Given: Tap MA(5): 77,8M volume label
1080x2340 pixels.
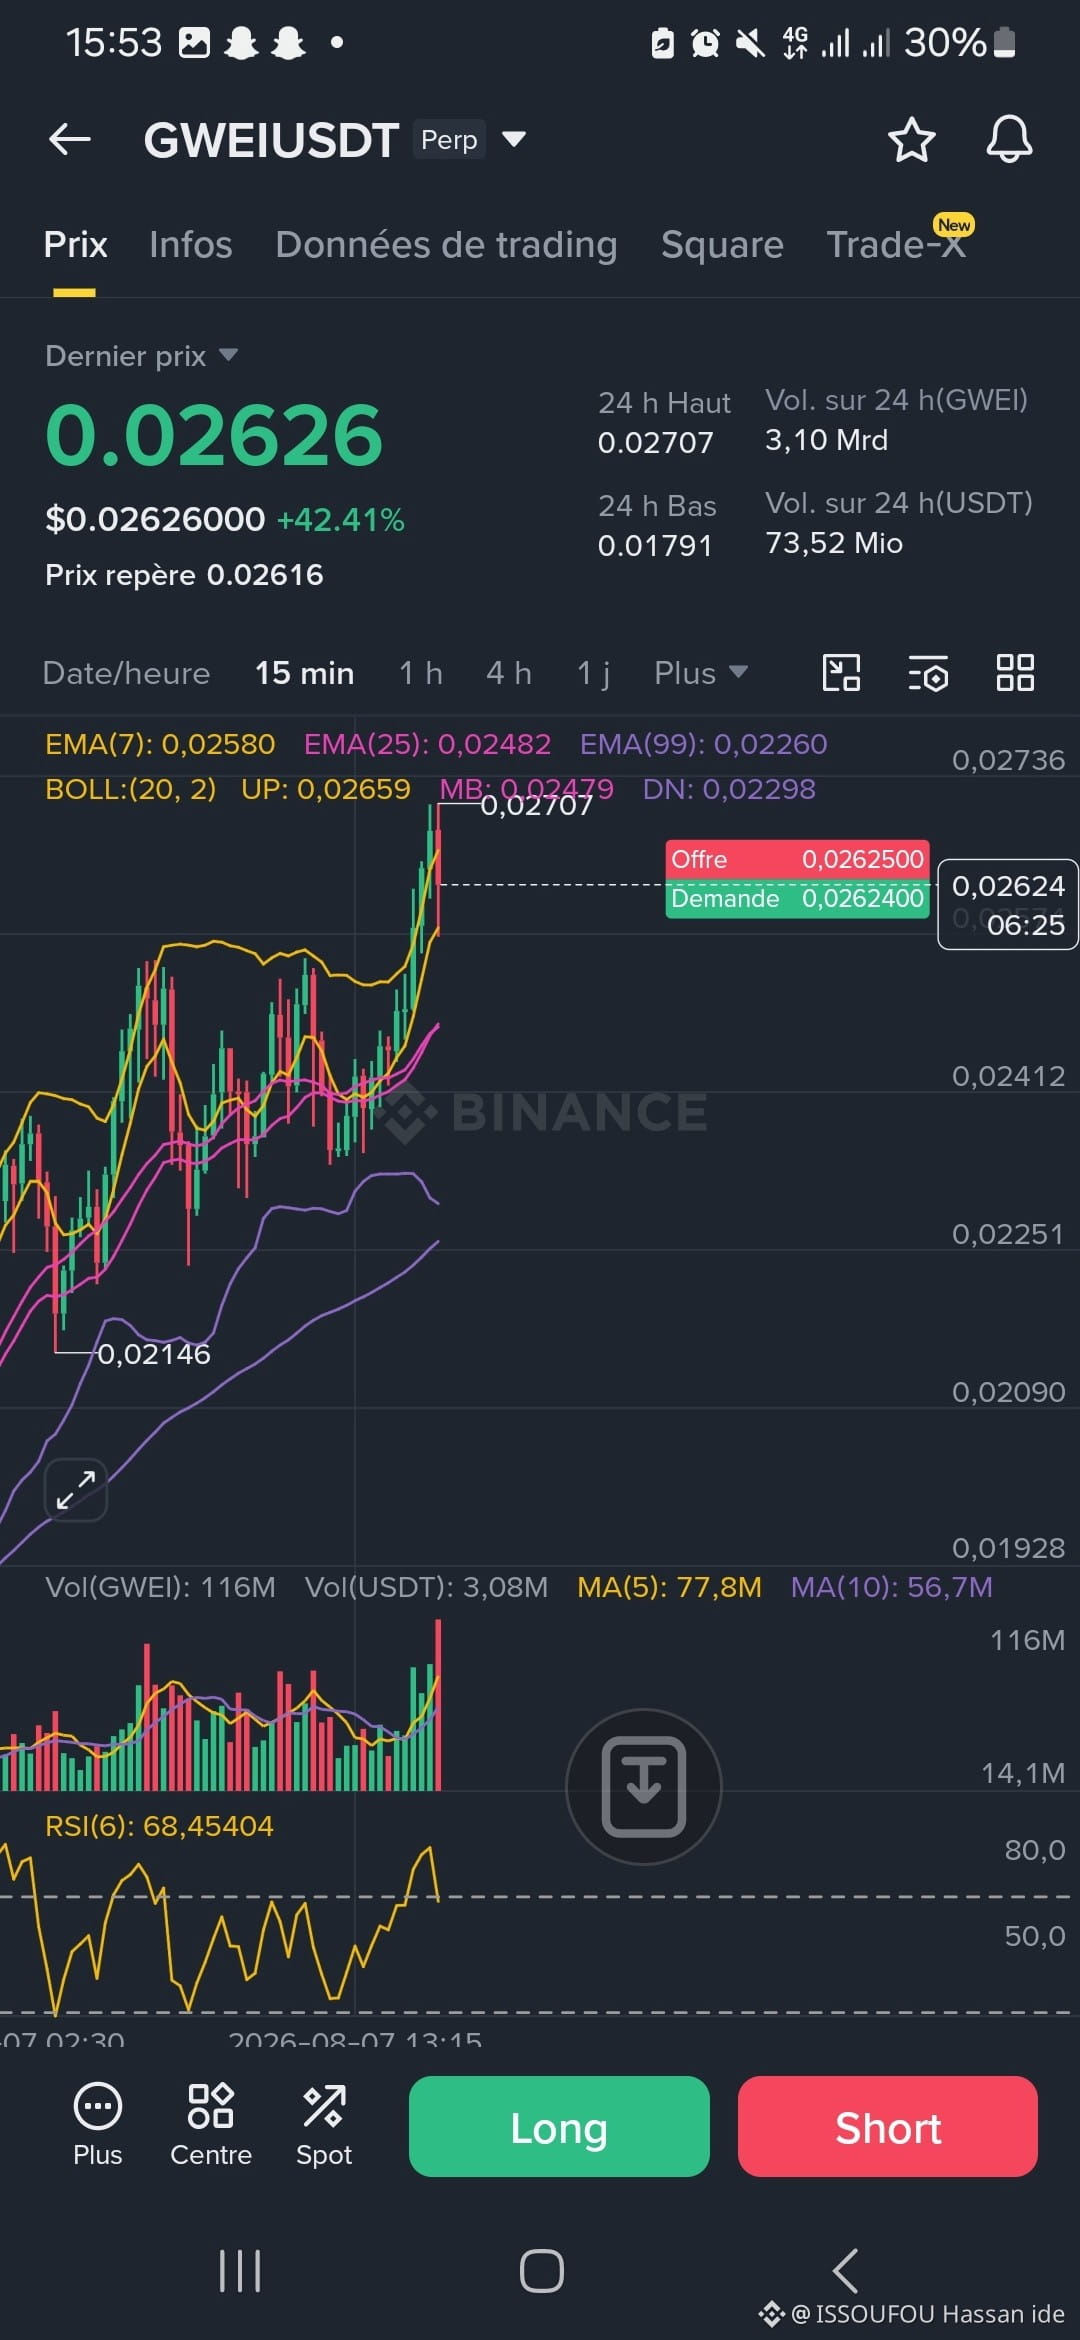Looking at the screenshot, I should point(669,1587).
